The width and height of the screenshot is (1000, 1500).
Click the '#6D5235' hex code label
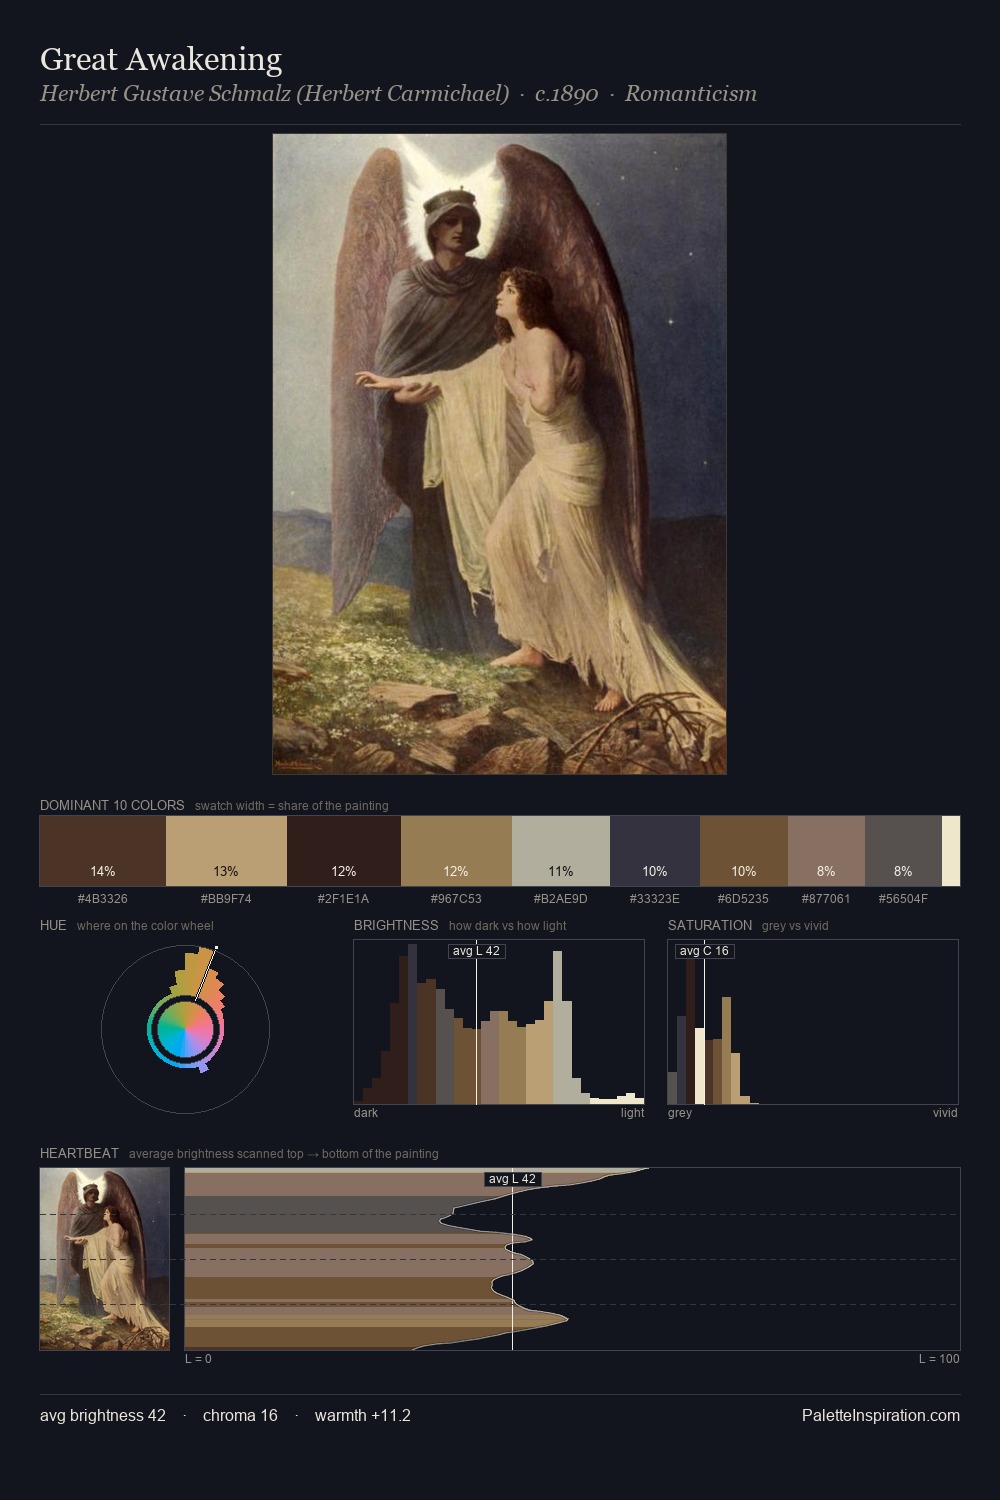coord(744,899)
